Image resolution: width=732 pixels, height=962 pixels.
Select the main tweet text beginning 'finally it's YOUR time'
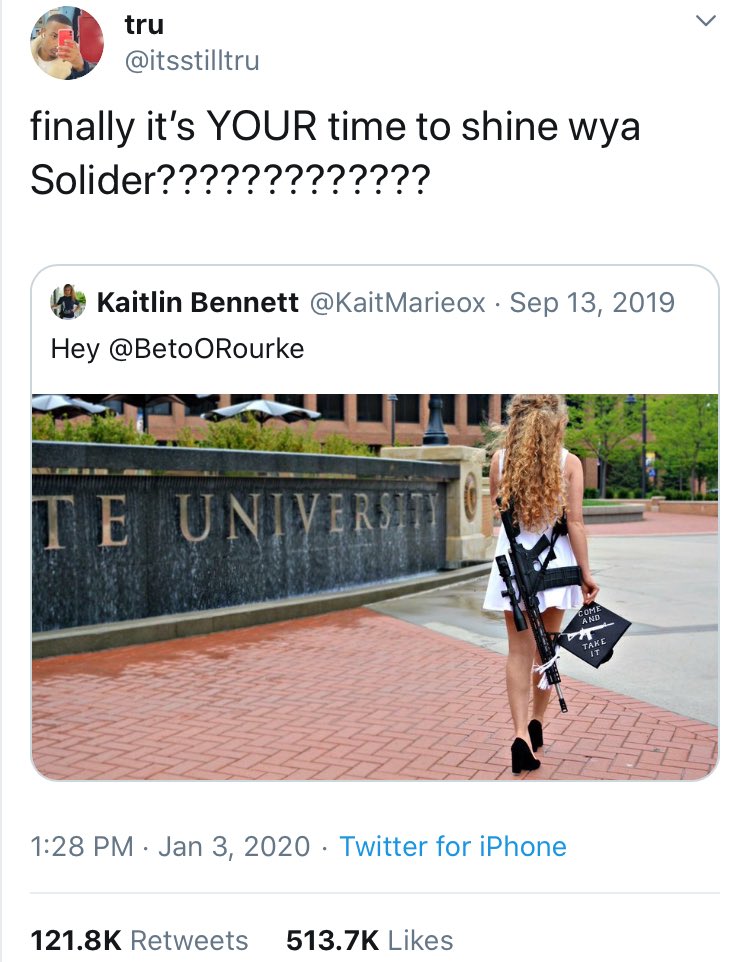point(335,153)
